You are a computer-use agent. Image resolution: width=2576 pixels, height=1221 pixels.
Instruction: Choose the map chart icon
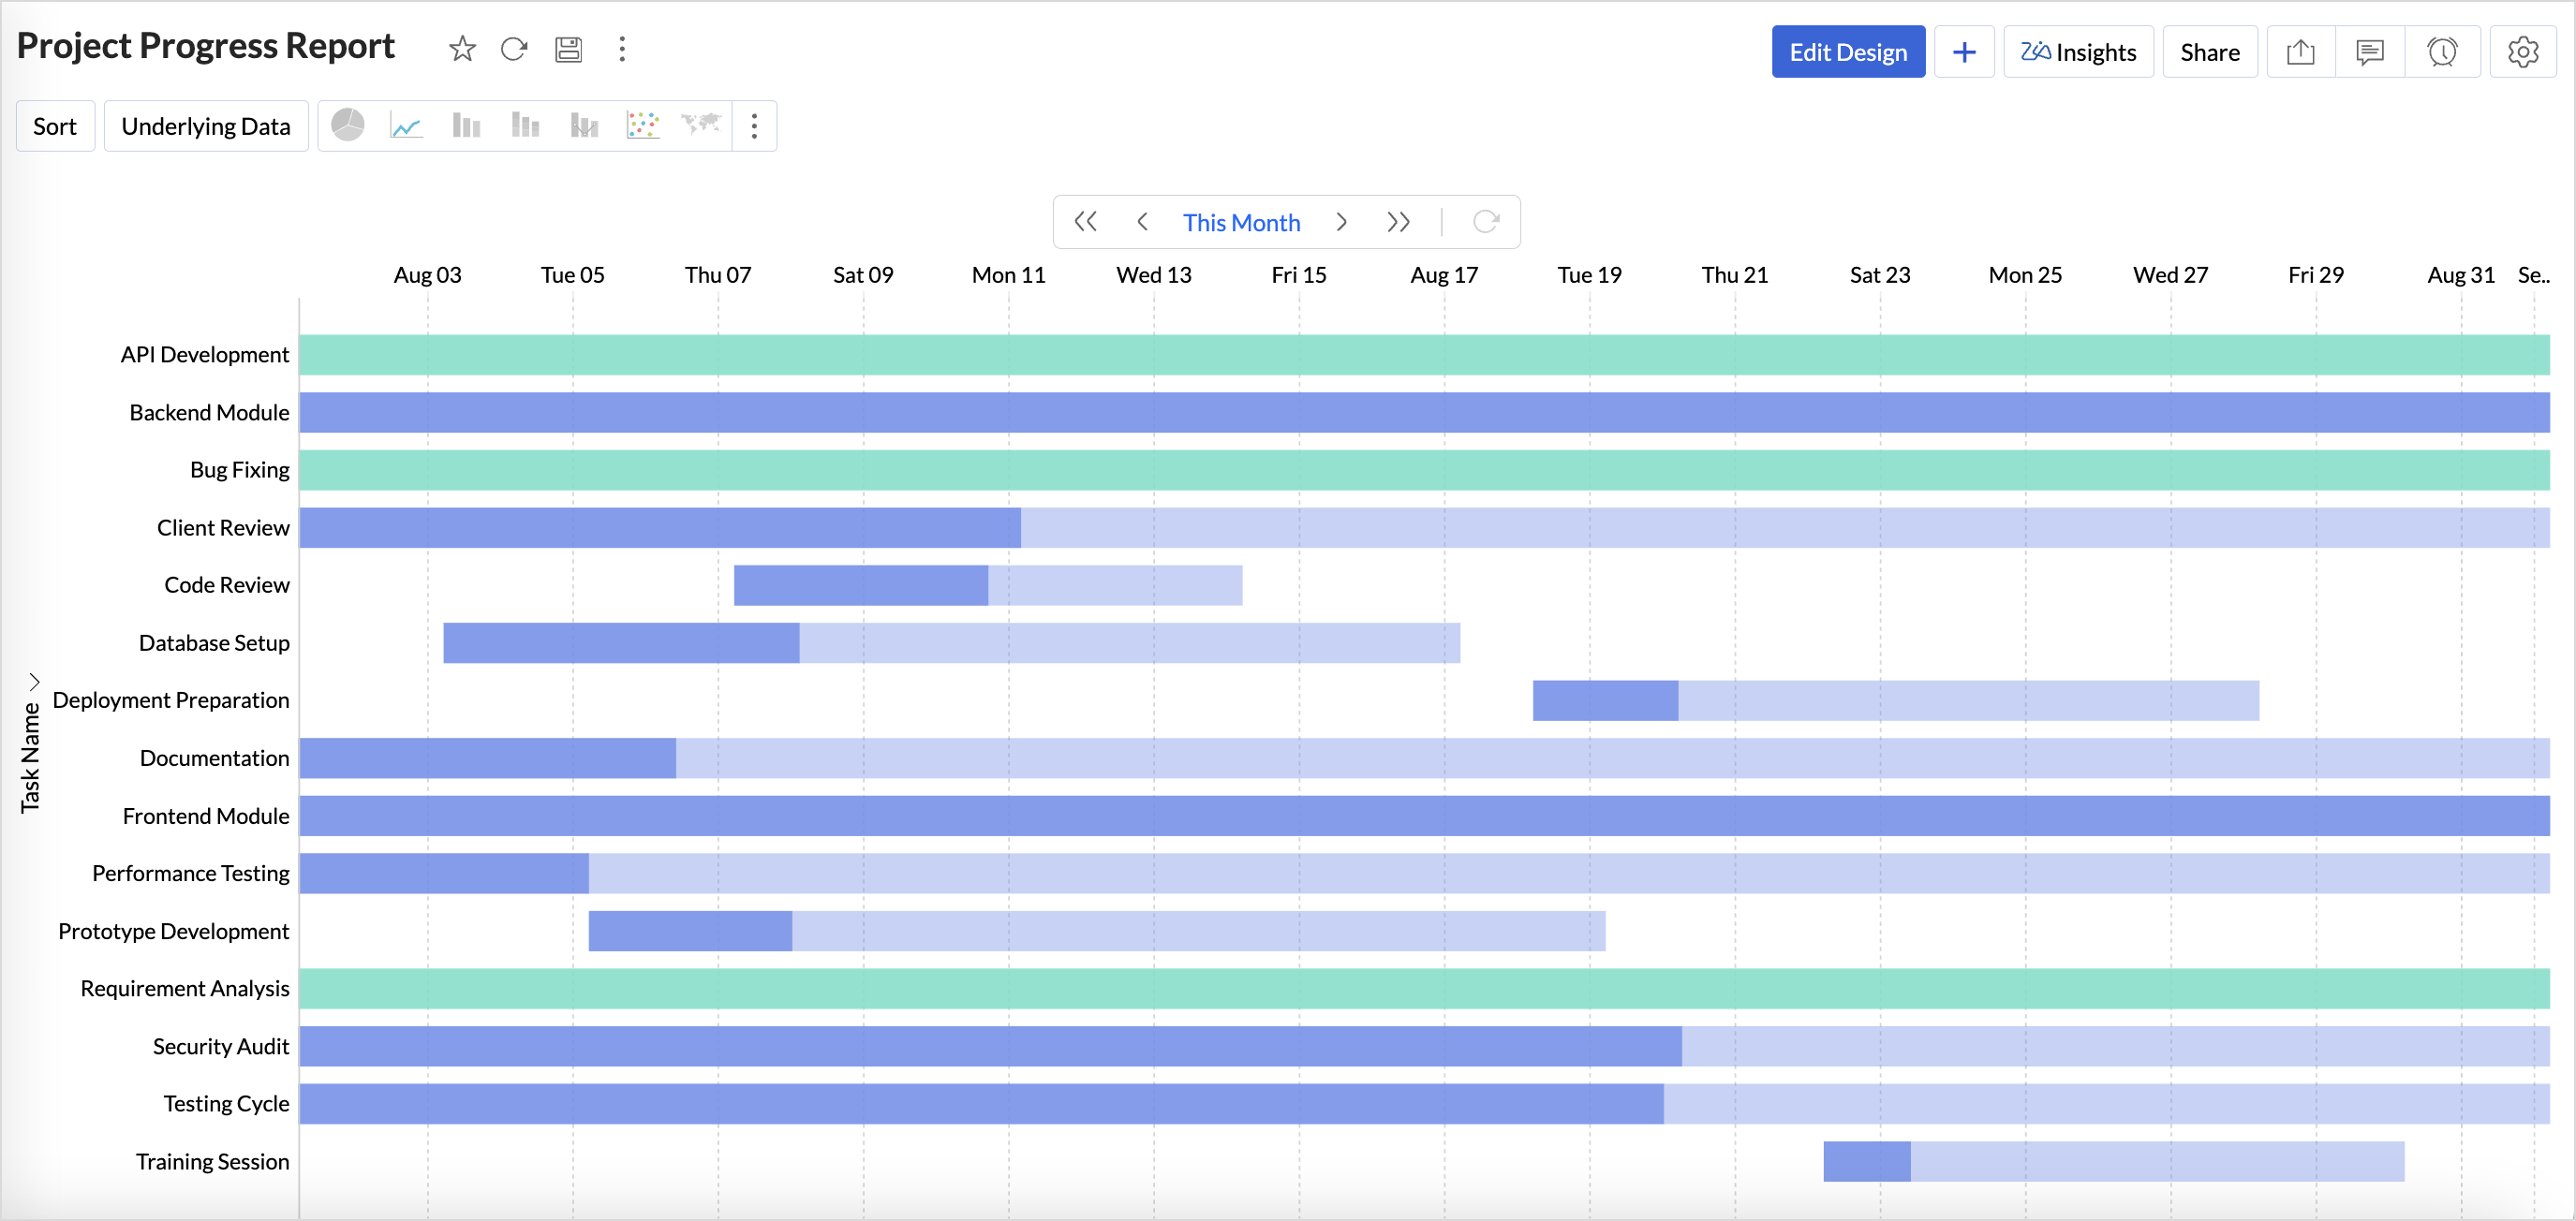[701, 124]
